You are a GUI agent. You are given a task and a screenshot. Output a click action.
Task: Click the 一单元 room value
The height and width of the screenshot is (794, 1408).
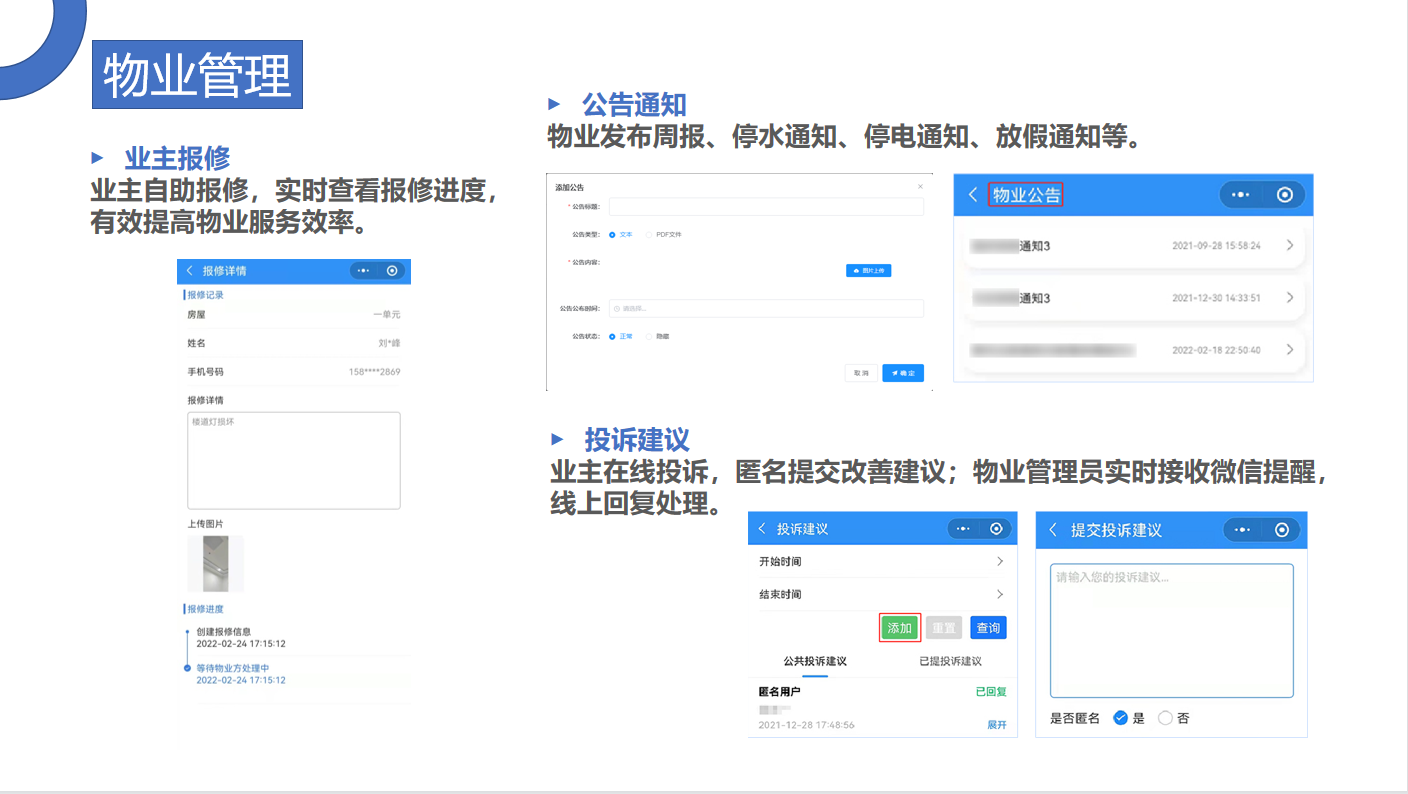pyautogui.click(x=386, y=315)
